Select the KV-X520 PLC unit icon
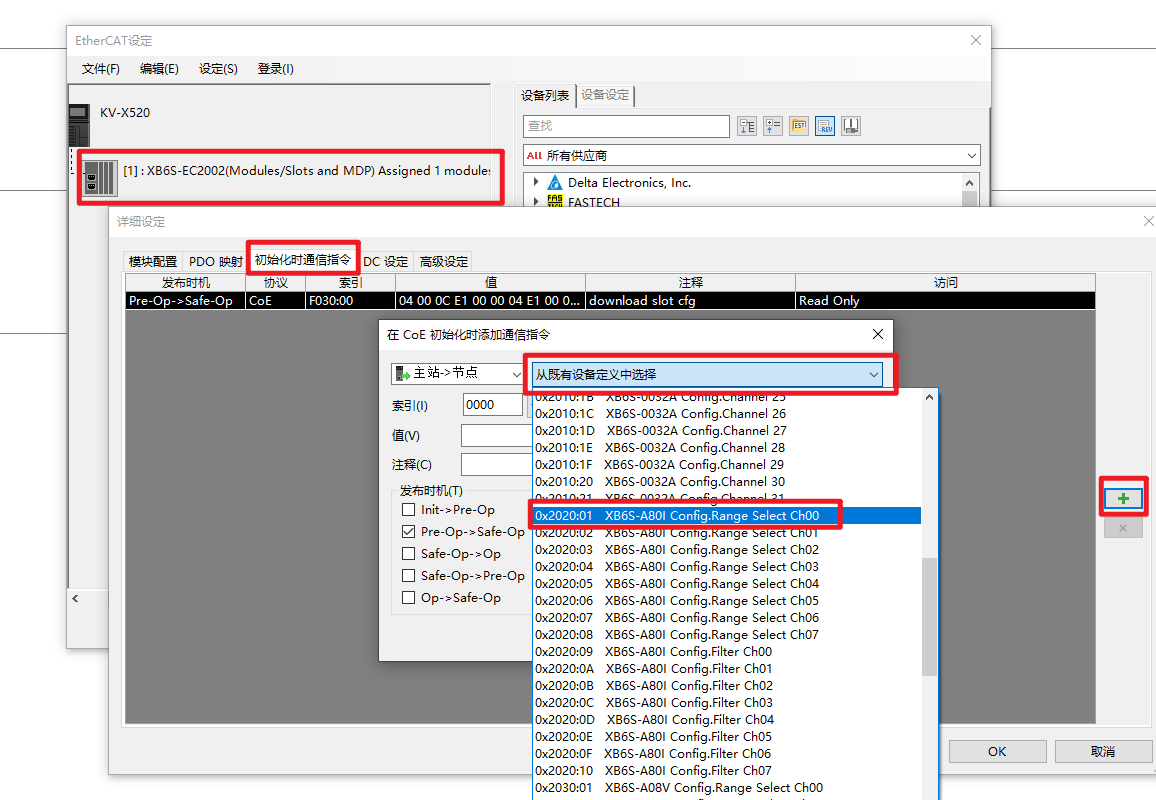 pos(79,125)
